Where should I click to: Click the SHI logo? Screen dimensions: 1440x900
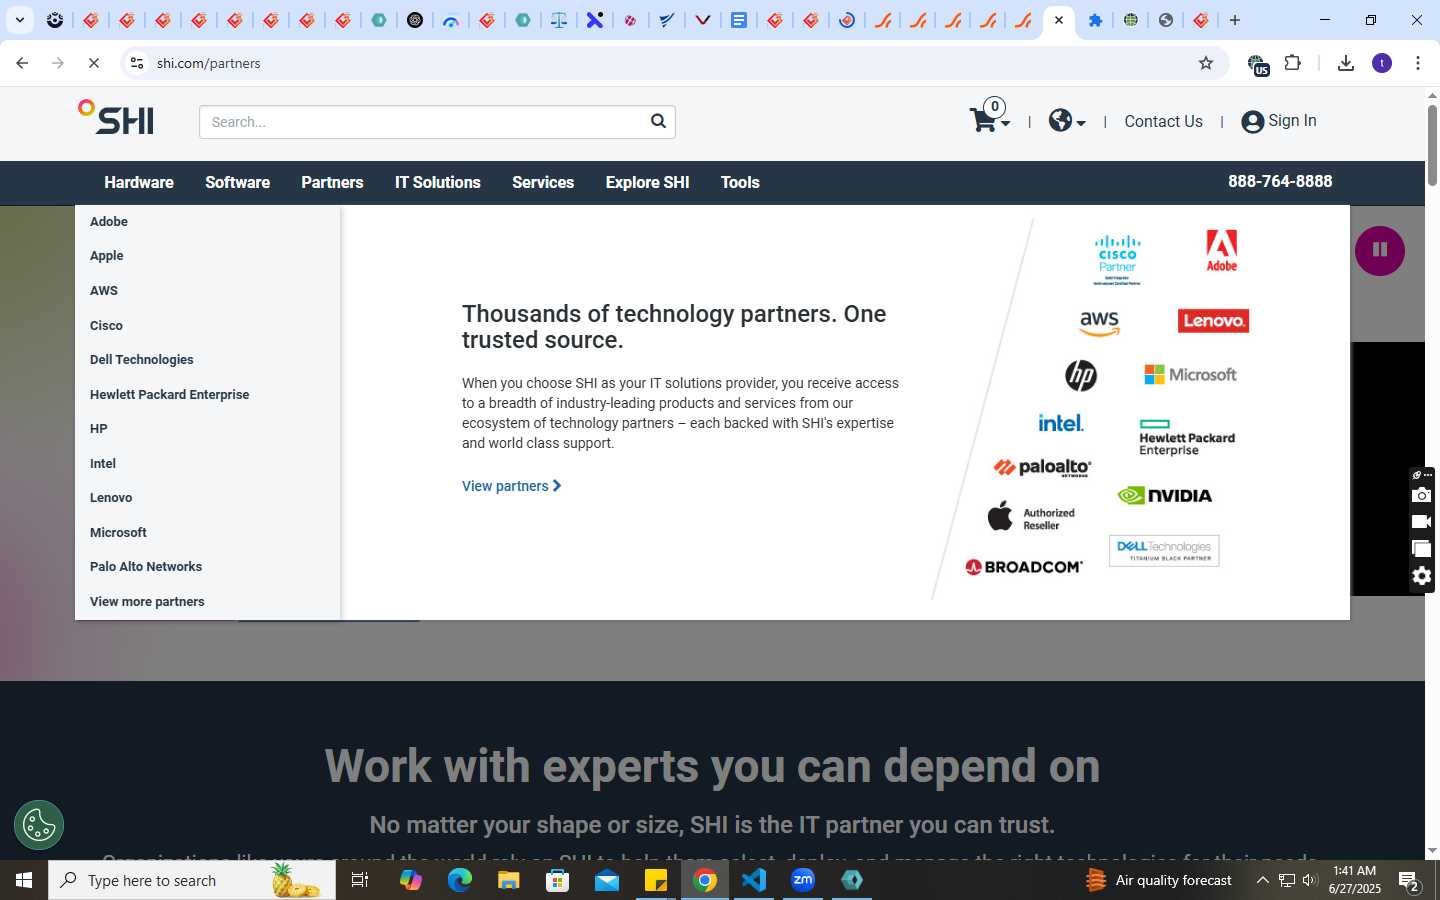tap(116, 117)
